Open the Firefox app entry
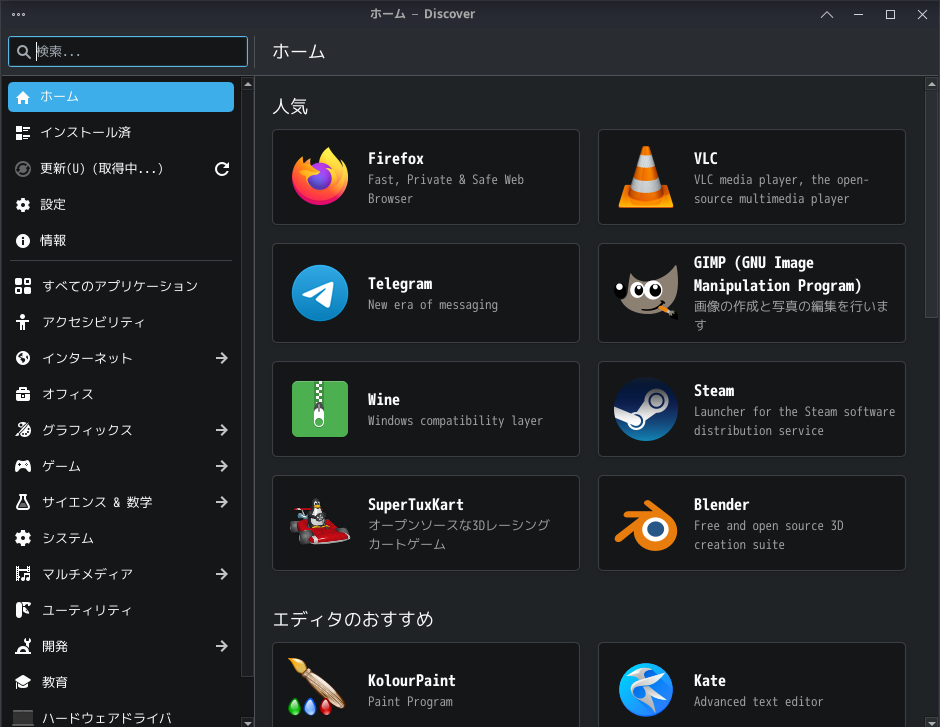 [425, 177]
